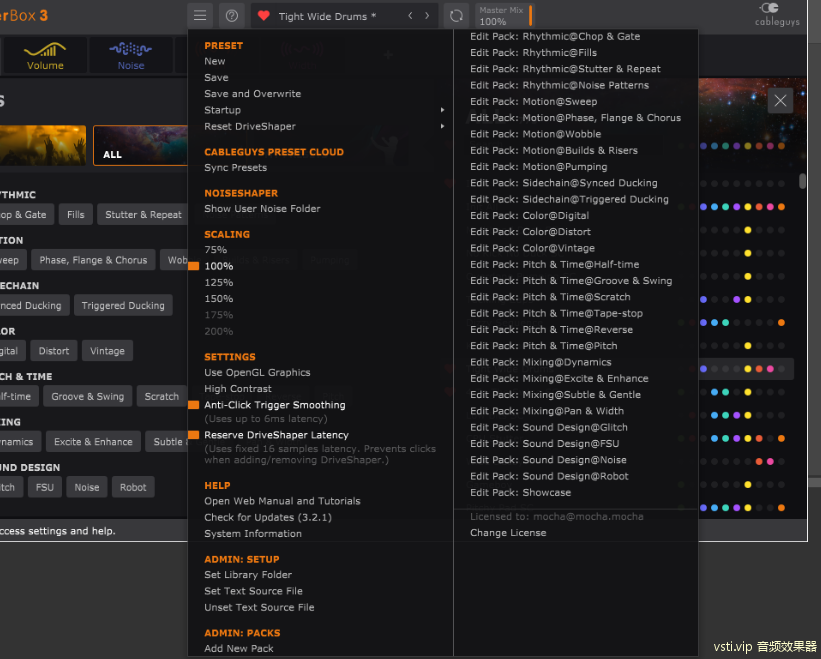Select Save and Overwrite
Viewport: 821px width, 659px height.
click(x=252, y=94)
